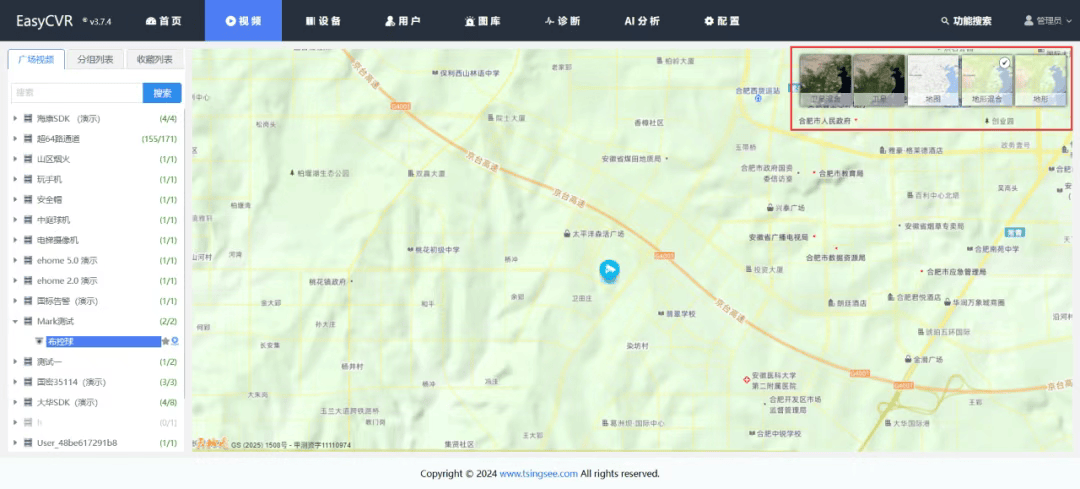This screenshot has width=1080, height=489.
Task: Click the device icon next to 电梯摄像机
Action: tap(28, 240)
